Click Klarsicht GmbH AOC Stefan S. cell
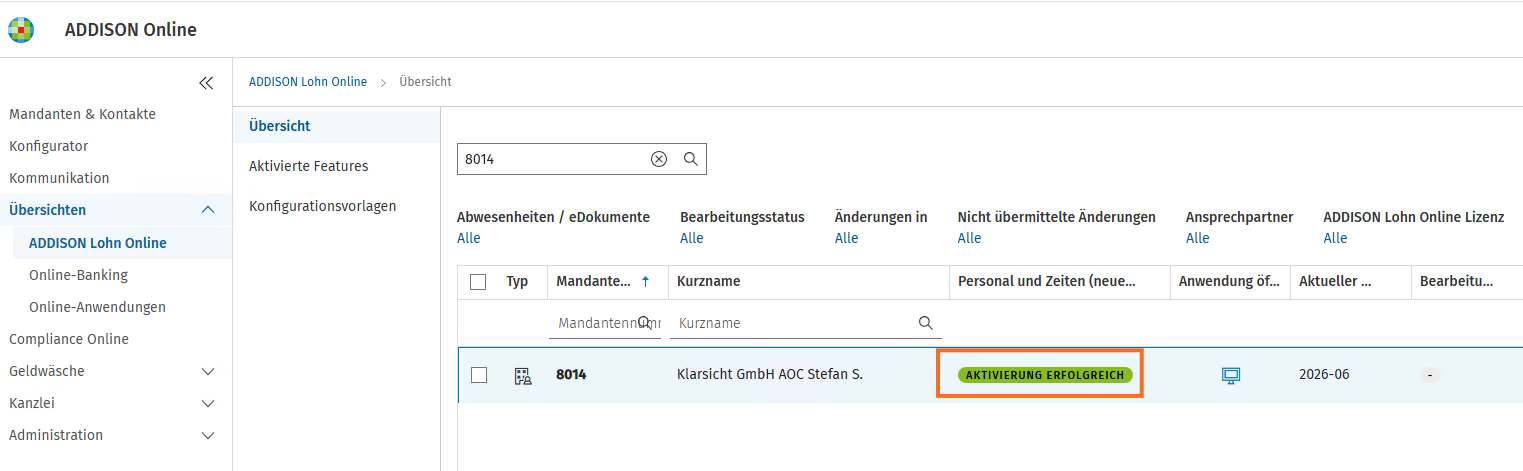 pos(769,375)
